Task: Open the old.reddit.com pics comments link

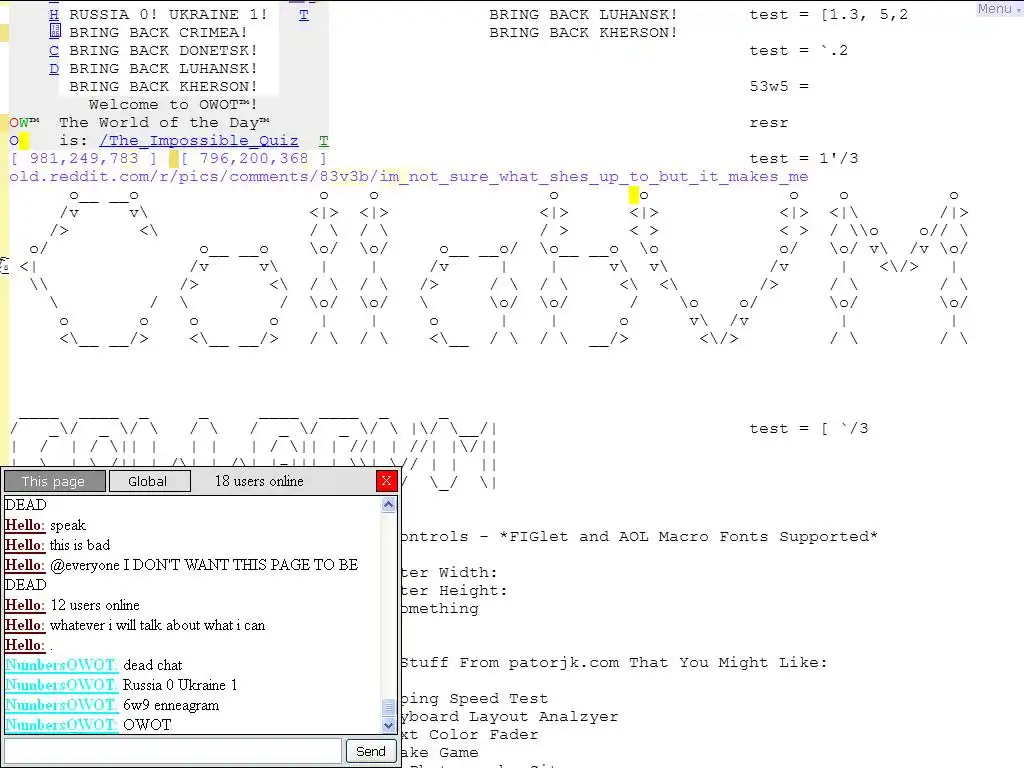Action: tap(409, 176)
